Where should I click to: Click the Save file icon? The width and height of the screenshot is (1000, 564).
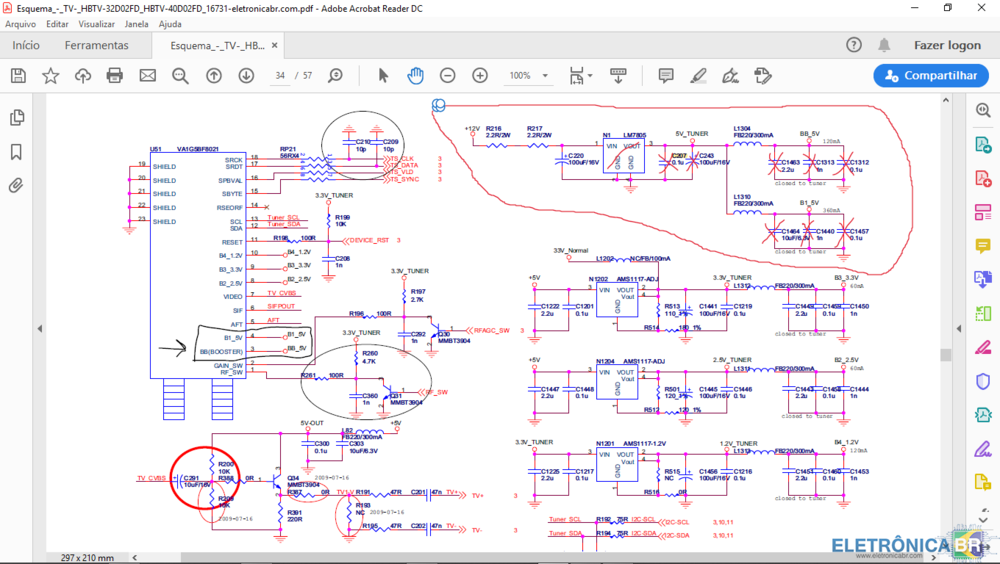18,76
